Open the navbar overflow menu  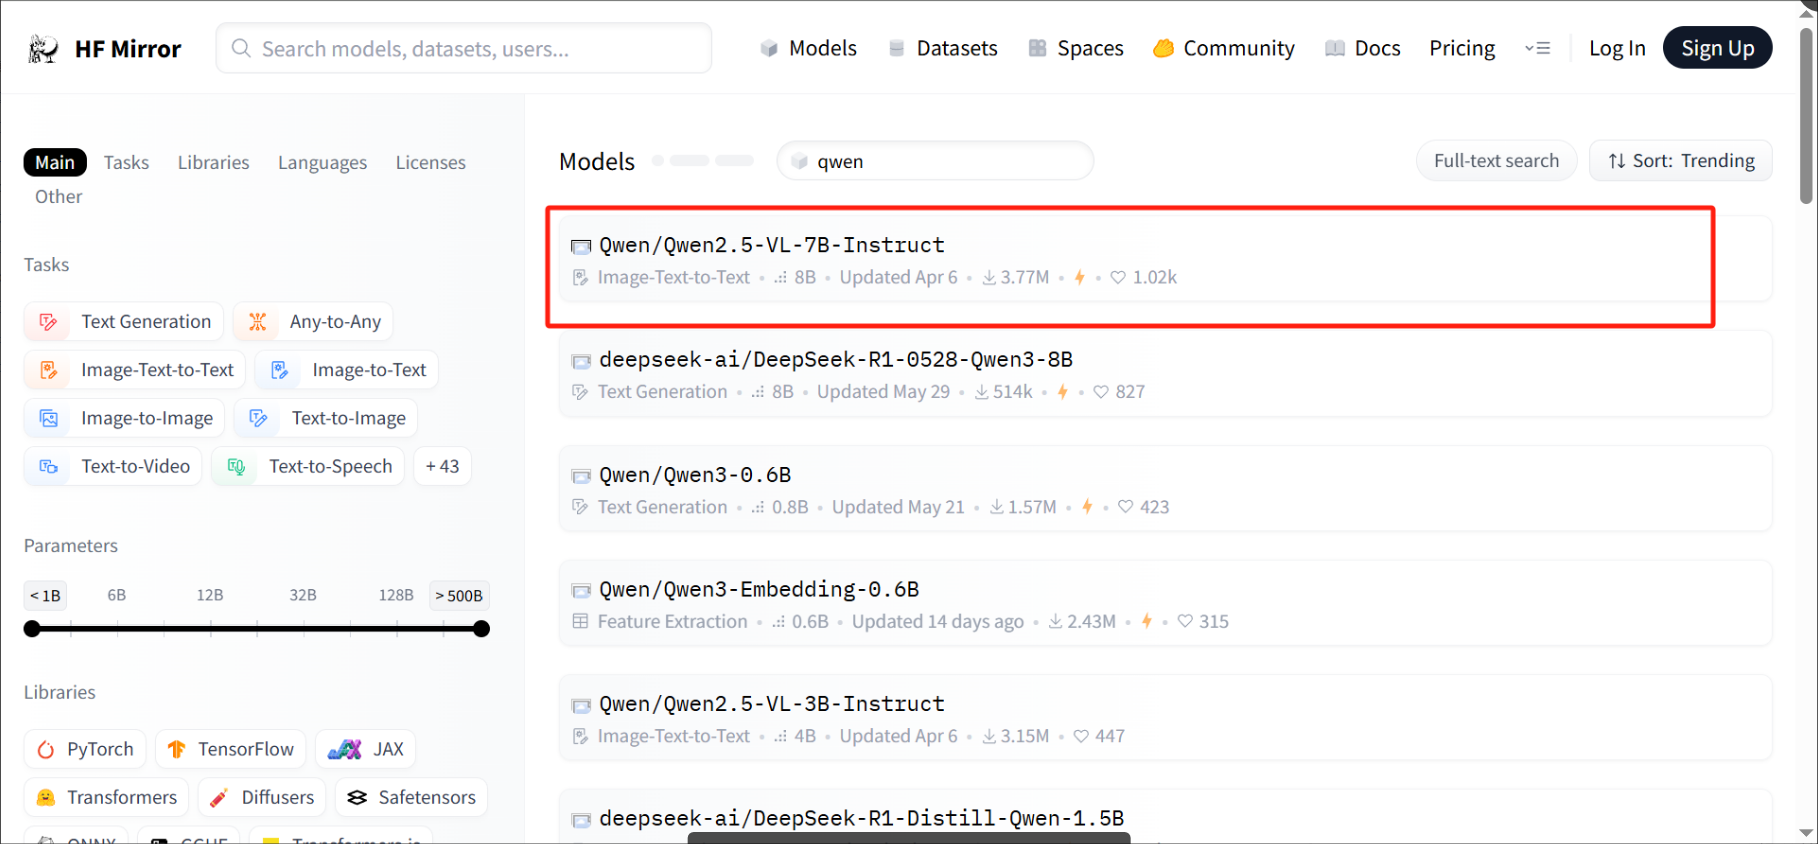click(x=1538, y=48)
